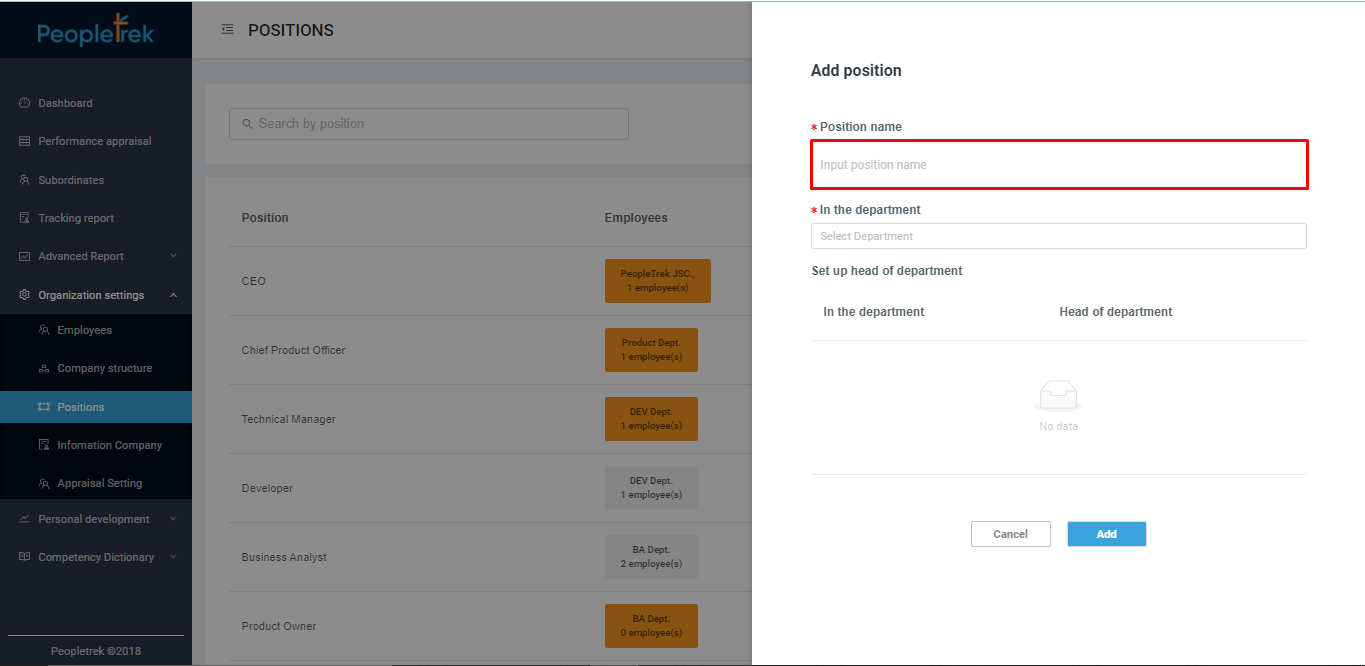Click the Personal development chart icon
The width and height of the screenshot is (1365, 666).
[x=23, y=519]
